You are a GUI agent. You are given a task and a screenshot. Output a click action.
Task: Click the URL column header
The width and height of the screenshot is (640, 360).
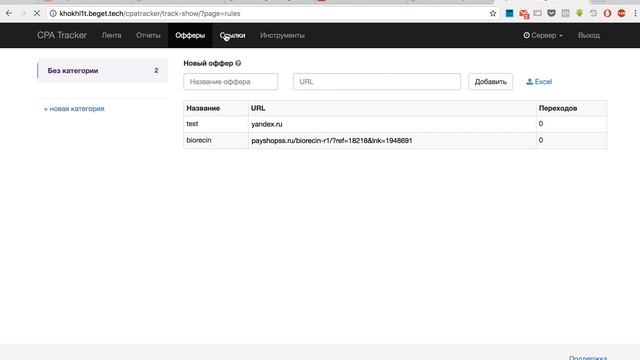pos(258,108)
